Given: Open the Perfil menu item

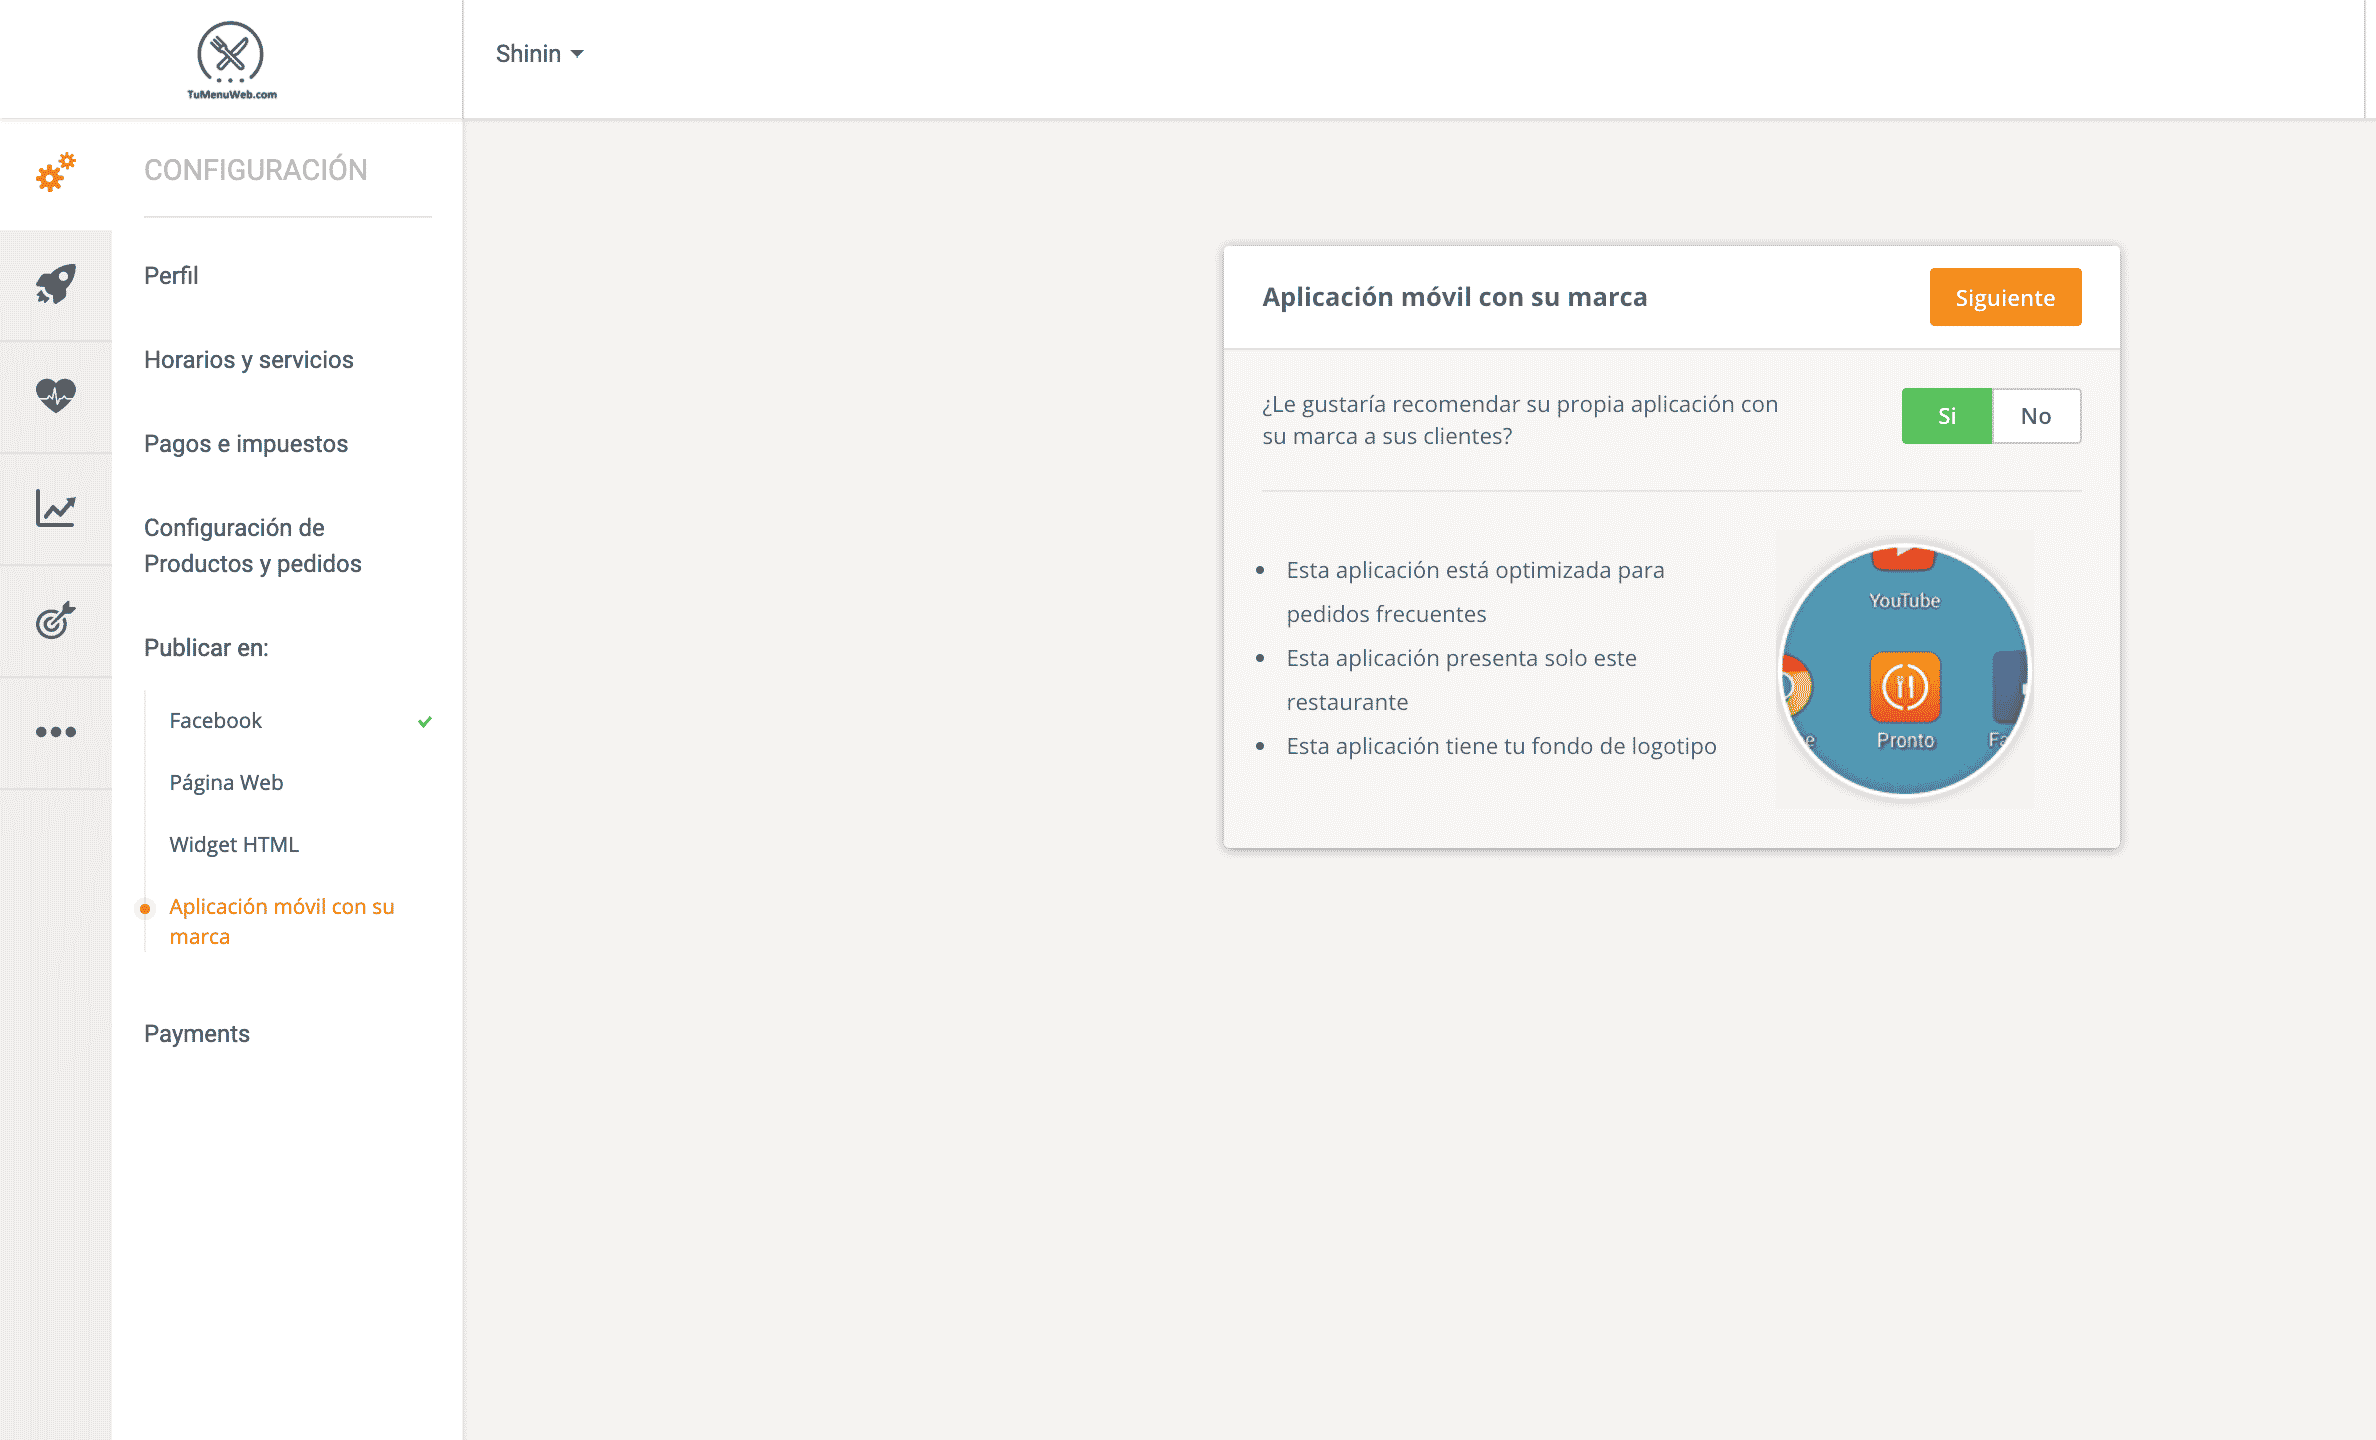Looking at the screenshot, I should point(171,276).
